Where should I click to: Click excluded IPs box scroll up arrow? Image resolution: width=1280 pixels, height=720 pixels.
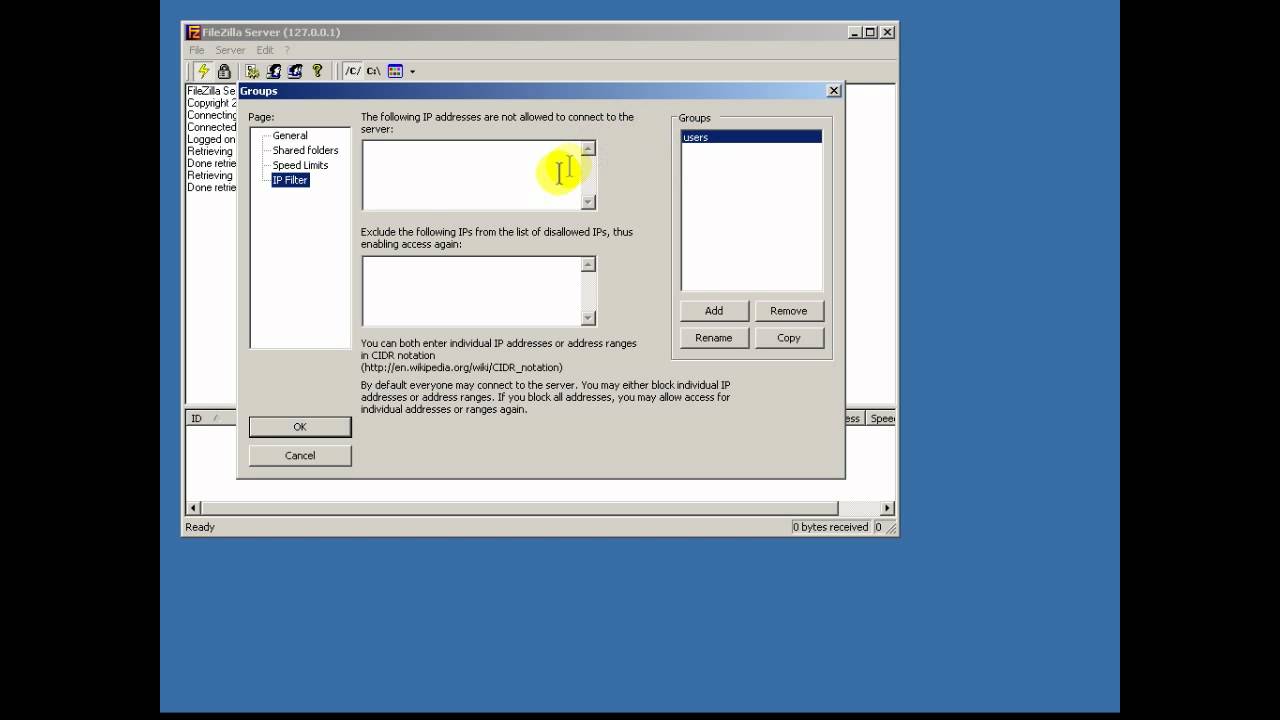588,265
